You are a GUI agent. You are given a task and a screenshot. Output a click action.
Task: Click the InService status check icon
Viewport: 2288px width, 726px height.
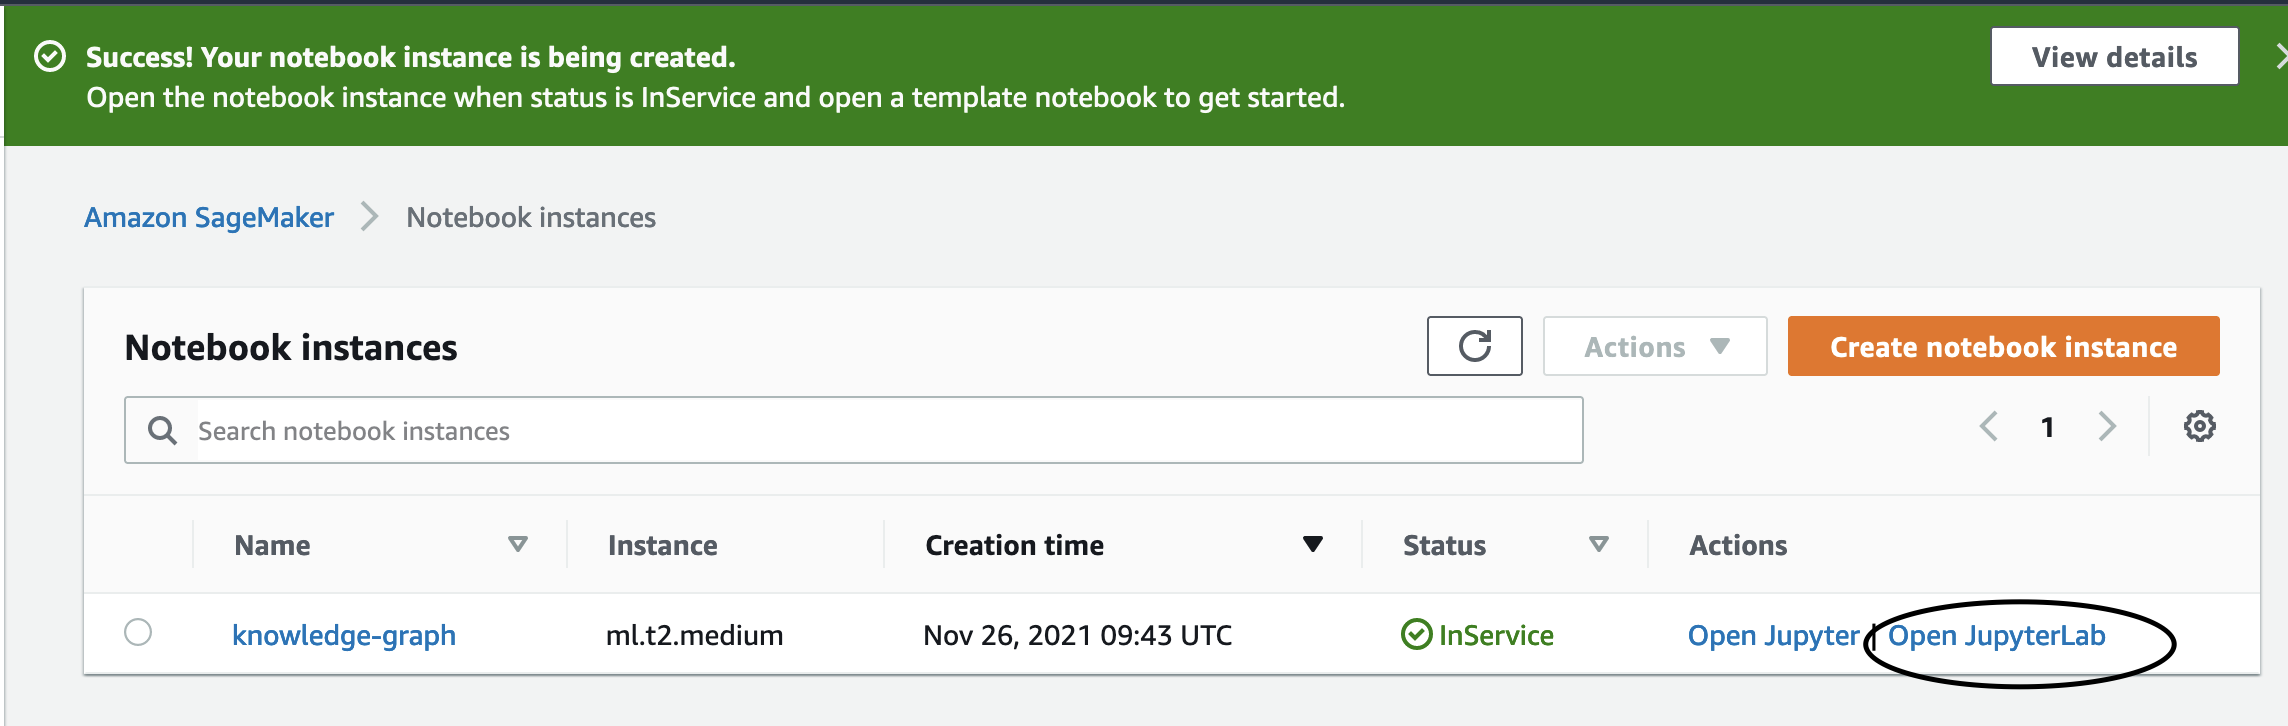click(x=1416, y=634)
